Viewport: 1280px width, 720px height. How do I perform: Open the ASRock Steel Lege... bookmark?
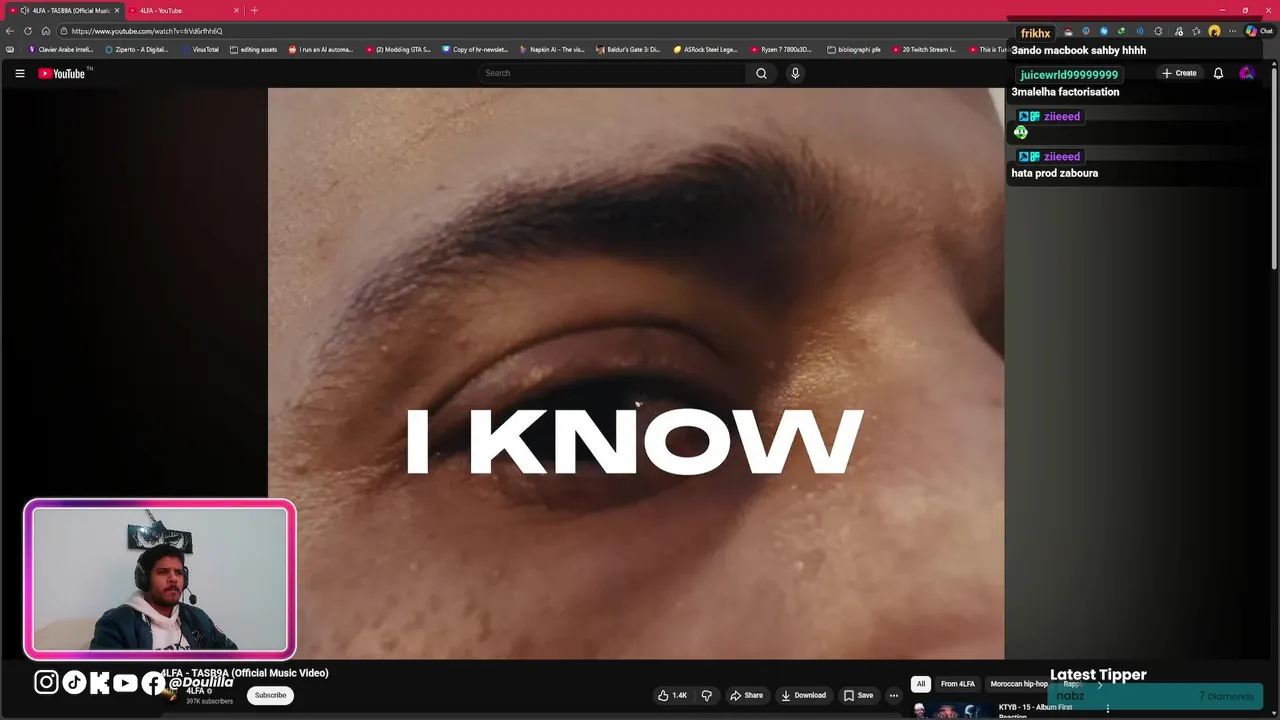705,49
